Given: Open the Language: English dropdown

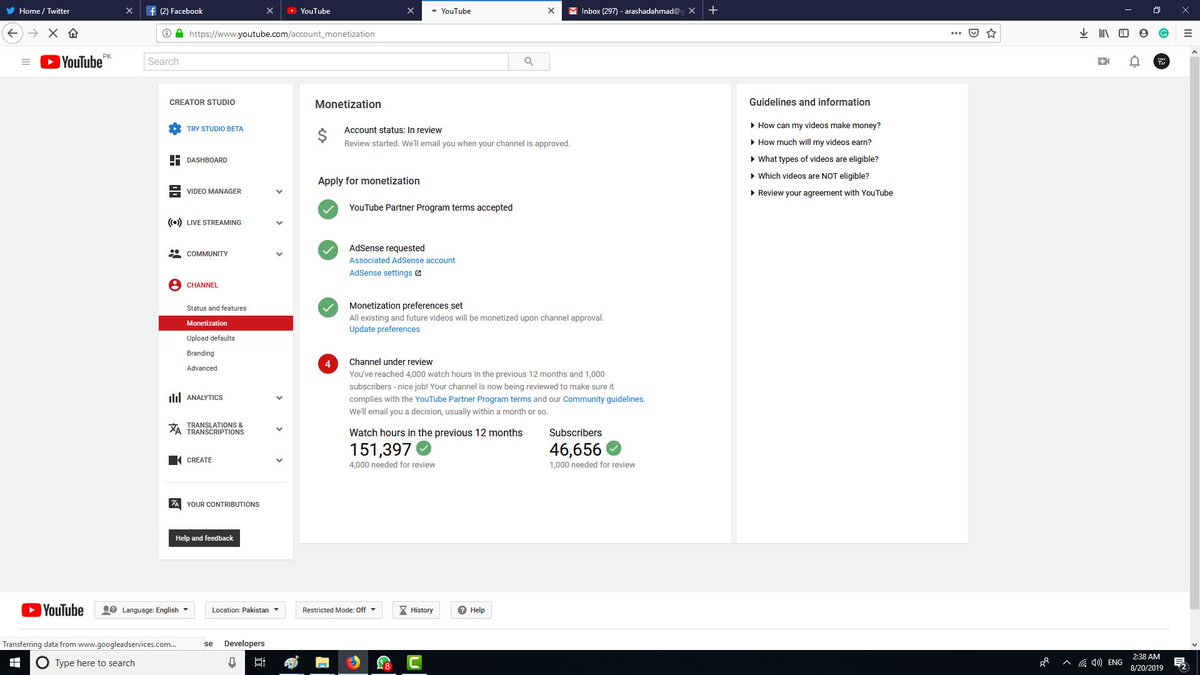Looking at the screenshot, I should pos(146,610).
